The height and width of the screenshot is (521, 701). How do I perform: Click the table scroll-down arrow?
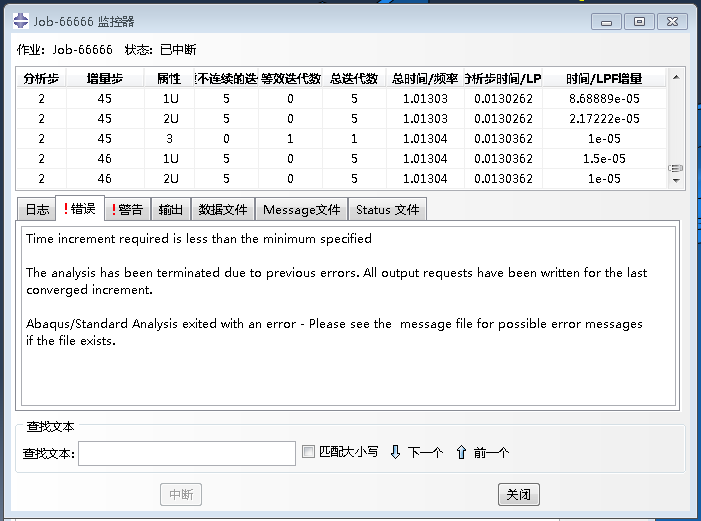pyautogui.click(x=676, y=181)
